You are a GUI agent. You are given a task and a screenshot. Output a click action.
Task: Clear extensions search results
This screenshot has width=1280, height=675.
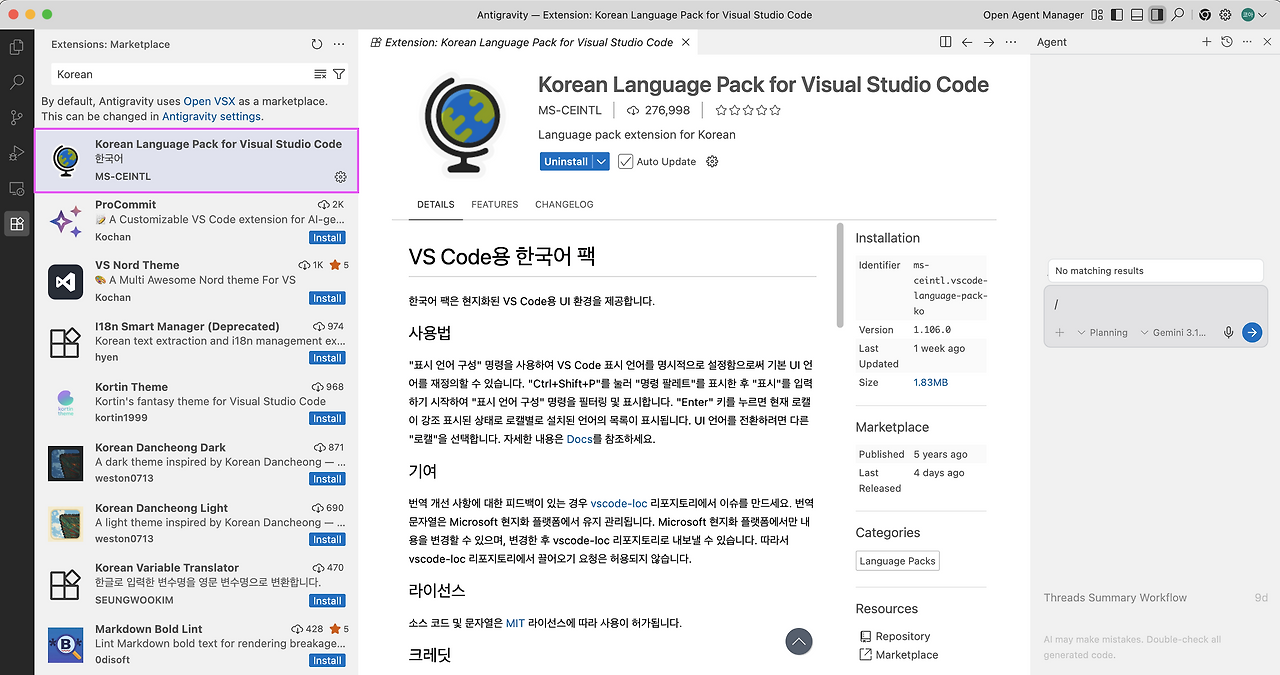click(320, 74)
